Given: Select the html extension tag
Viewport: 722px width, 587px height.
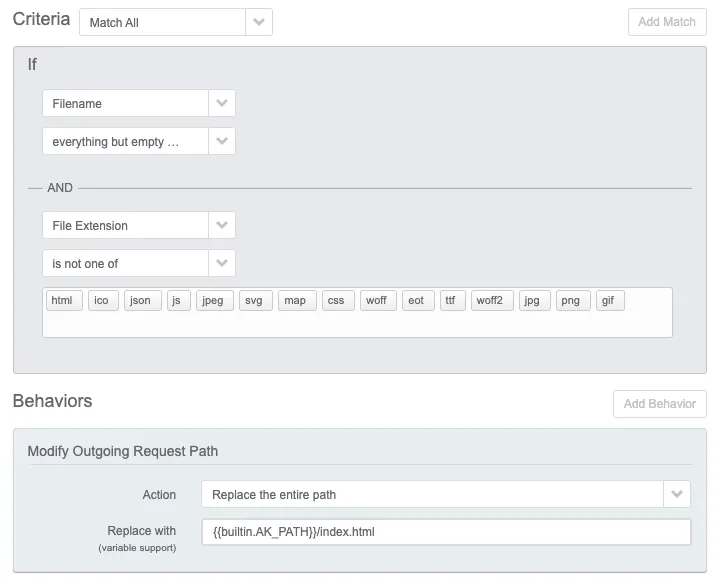Looking at the screenshot, I should [x=63, y=300].
